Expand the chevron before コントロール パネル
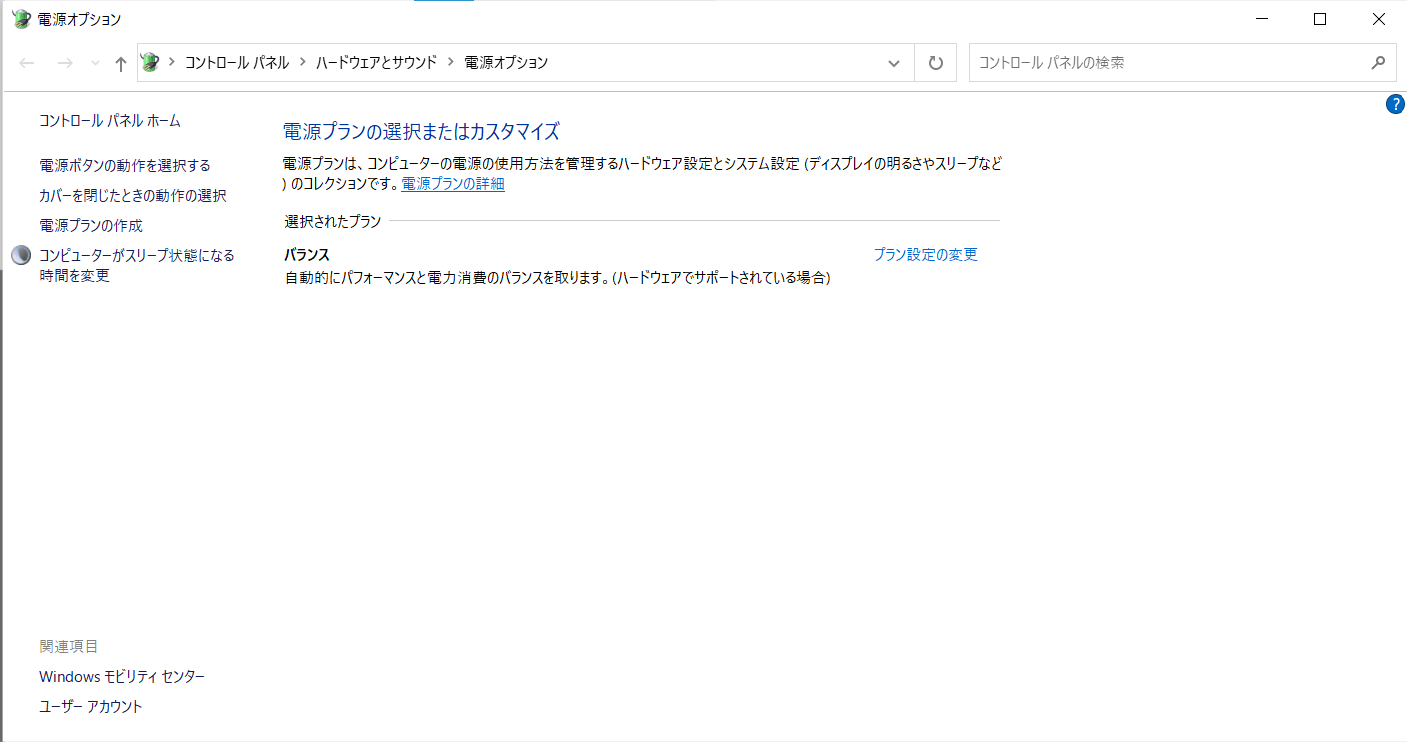This screenshot has width=1407, height=742. click(x=172, y=62)
